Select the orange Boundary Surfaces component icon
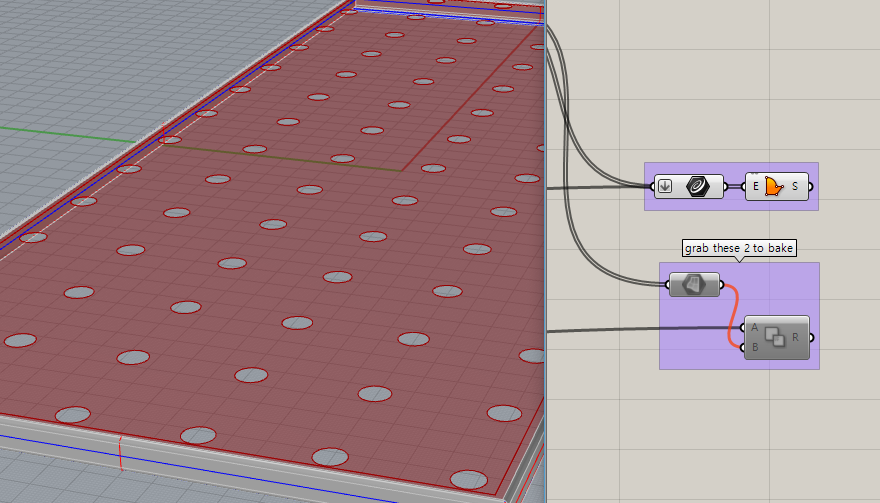The width and height of the screenshot is (880, 503). (x=774, y=186)
